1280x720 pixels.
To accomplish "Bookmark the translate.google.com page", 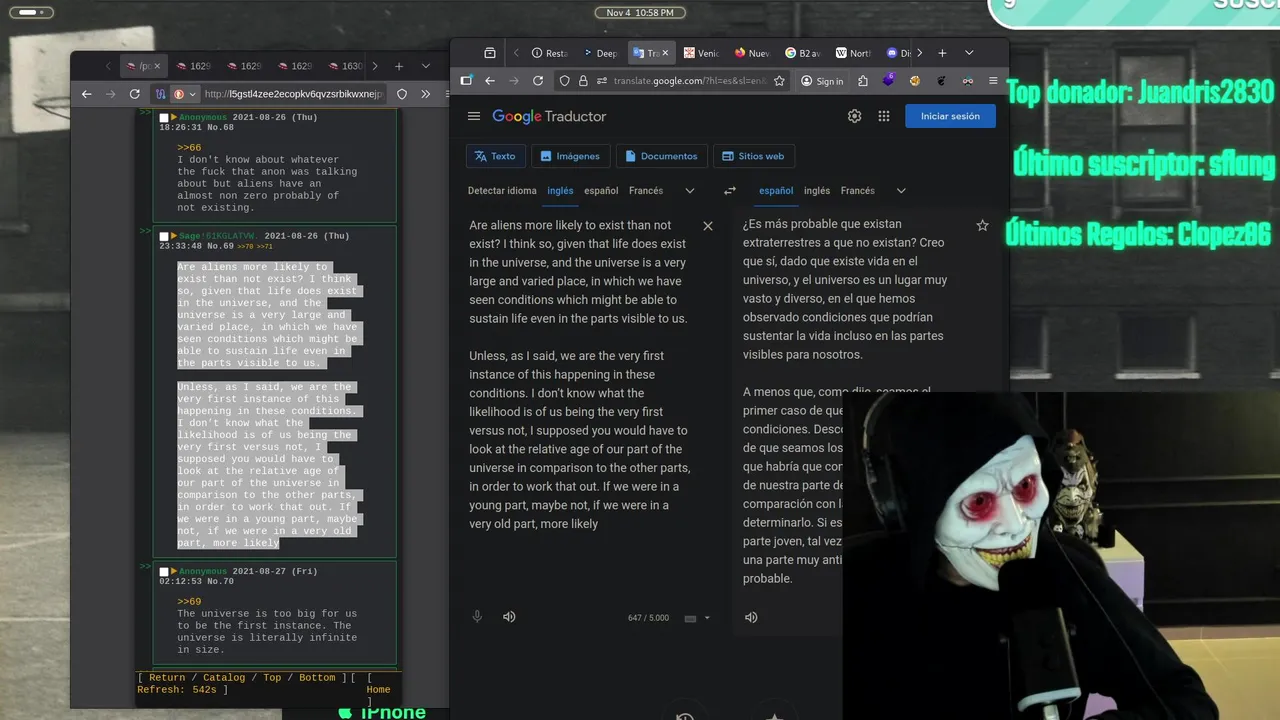I will [x=779, y=81].
